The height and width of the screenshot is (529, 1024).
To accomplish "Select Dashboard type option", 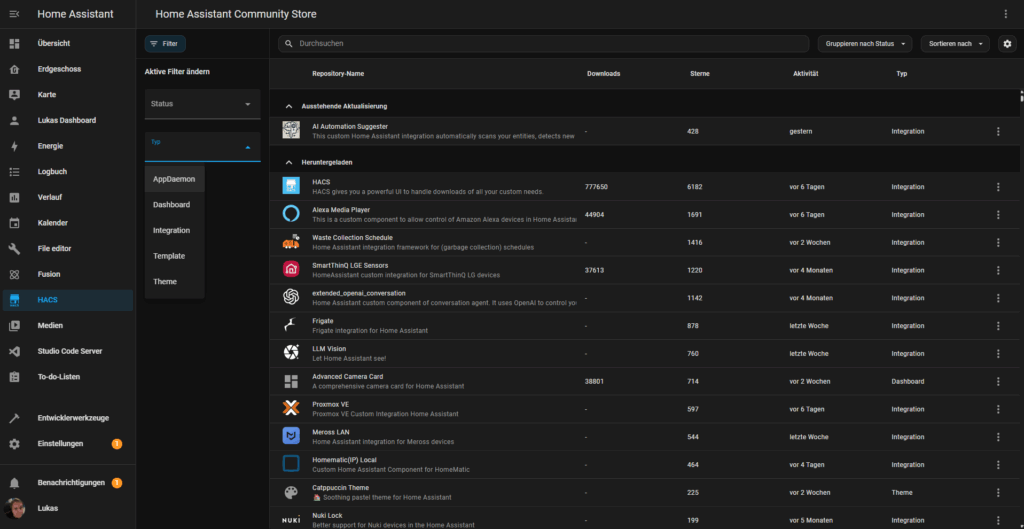I will pos(174,205).
